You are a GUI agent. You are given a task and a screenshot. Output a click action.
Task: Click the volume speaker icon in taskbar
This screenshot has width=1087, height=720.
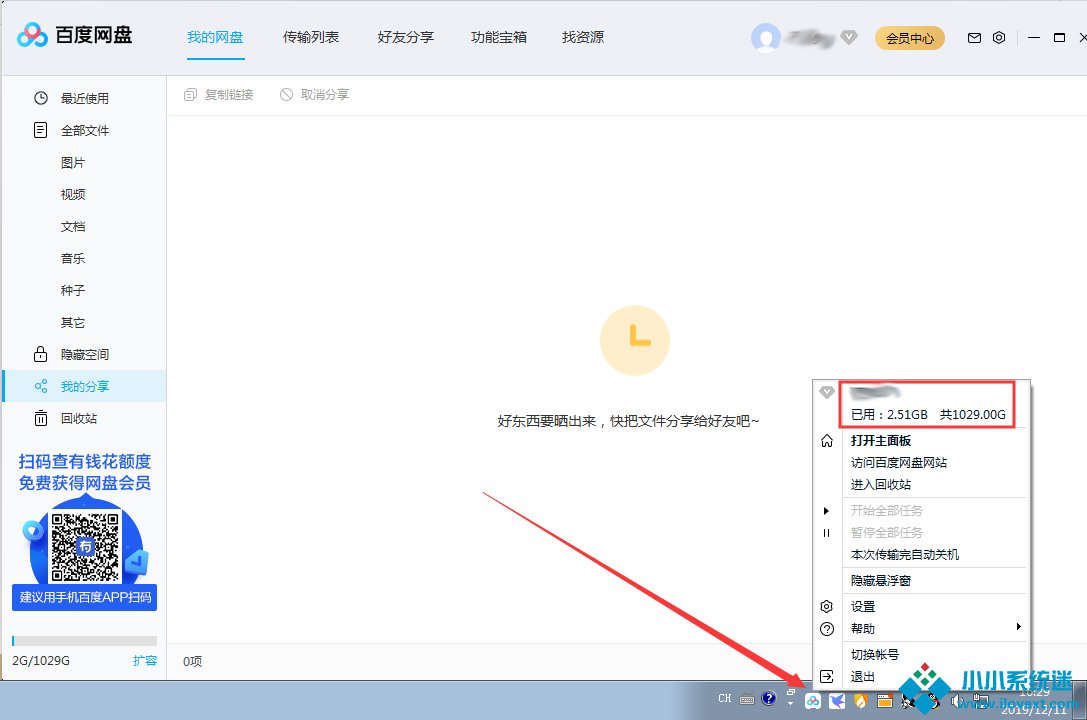957,699
